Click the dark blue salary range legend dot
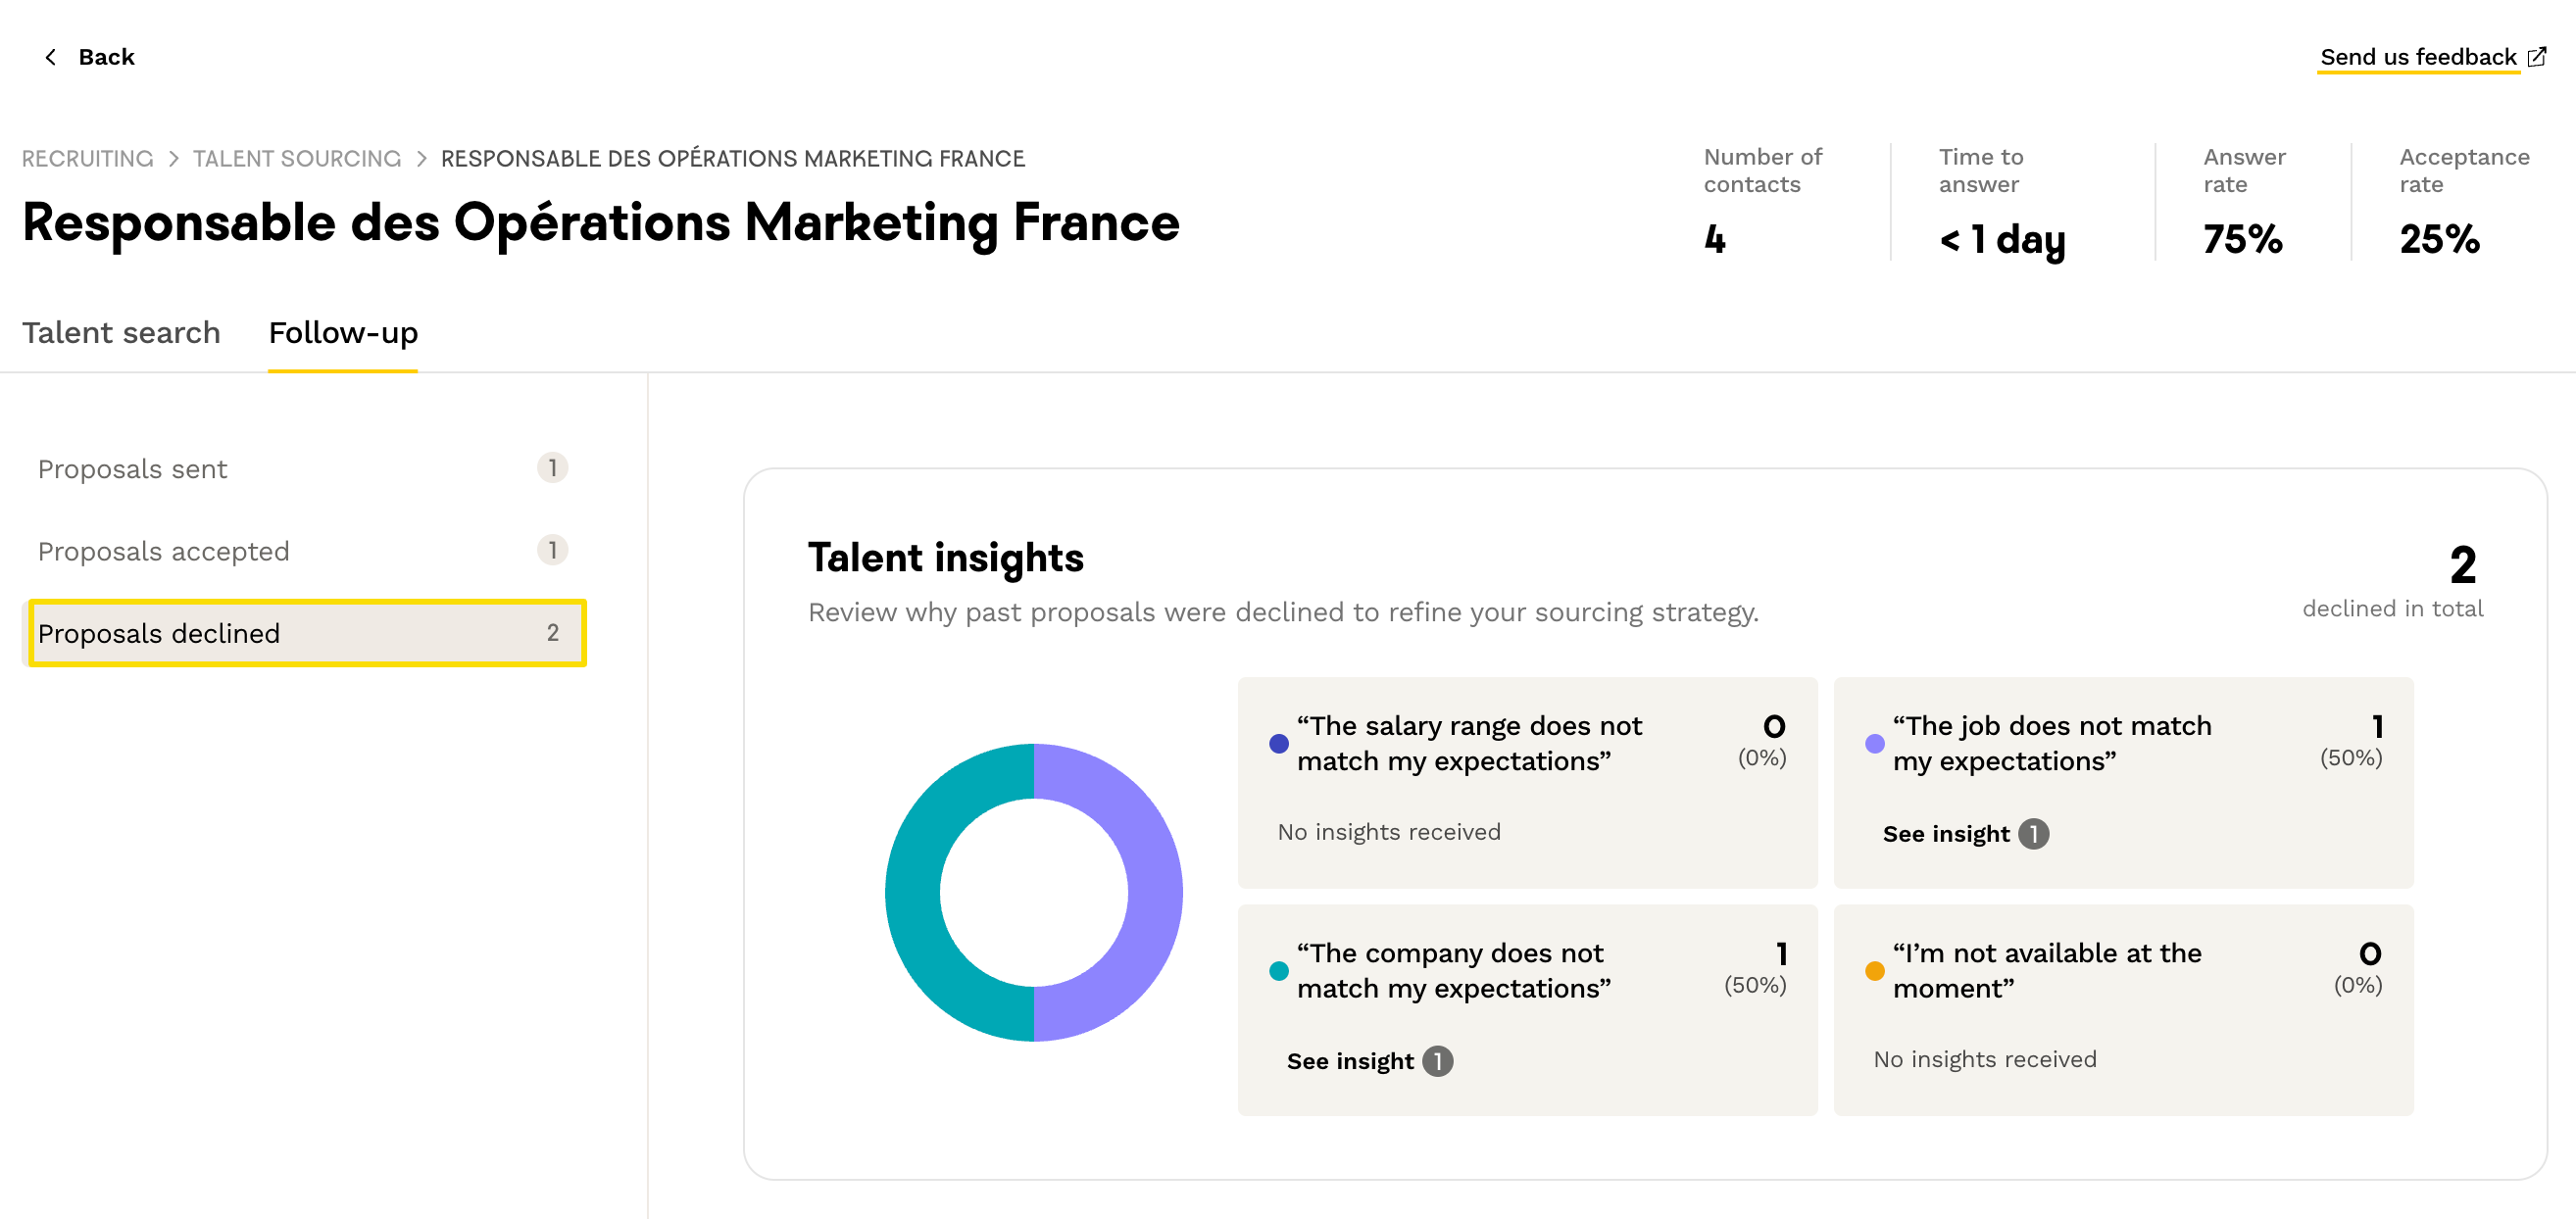Image resolution: width=2576 pixels, height=1219 pixels. (x=1278, y=744)
